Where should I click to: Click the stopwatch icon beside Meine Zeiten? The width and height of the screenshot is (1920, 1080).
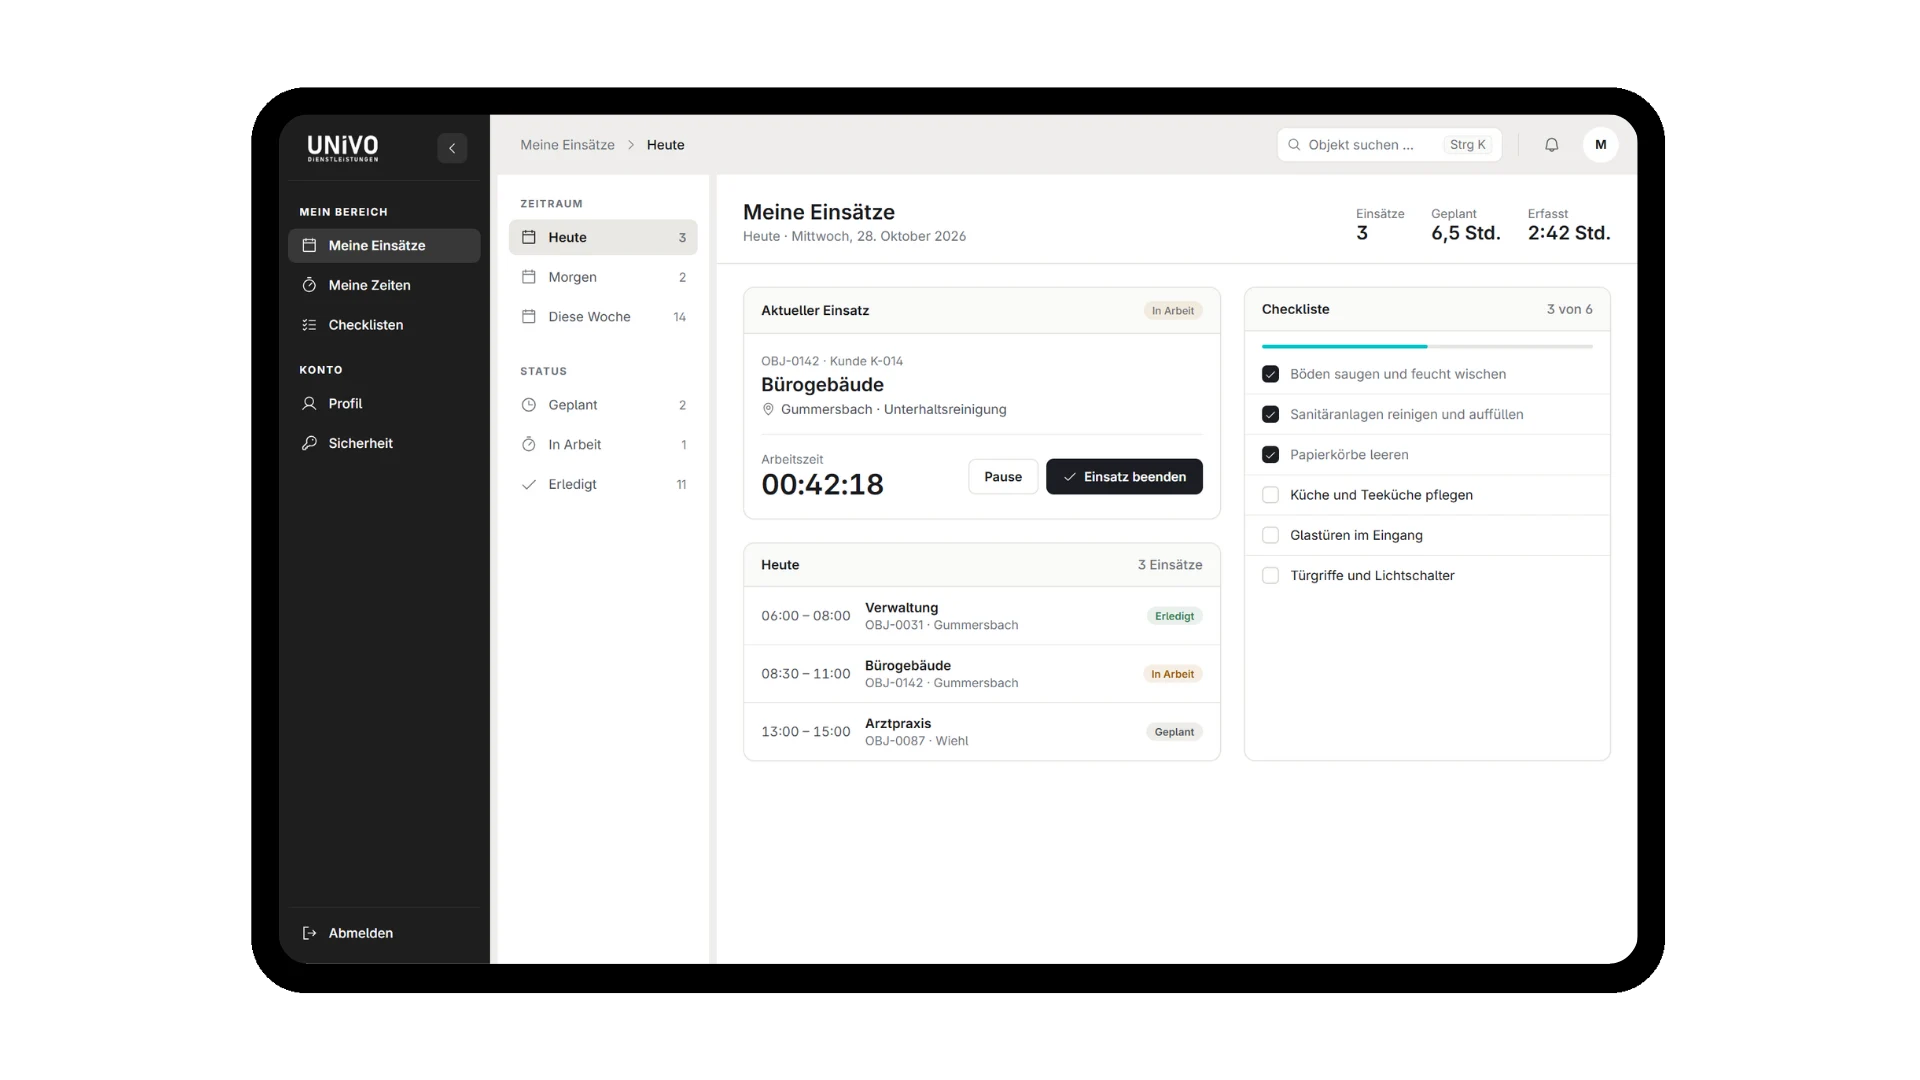click(x=309, y=285)
